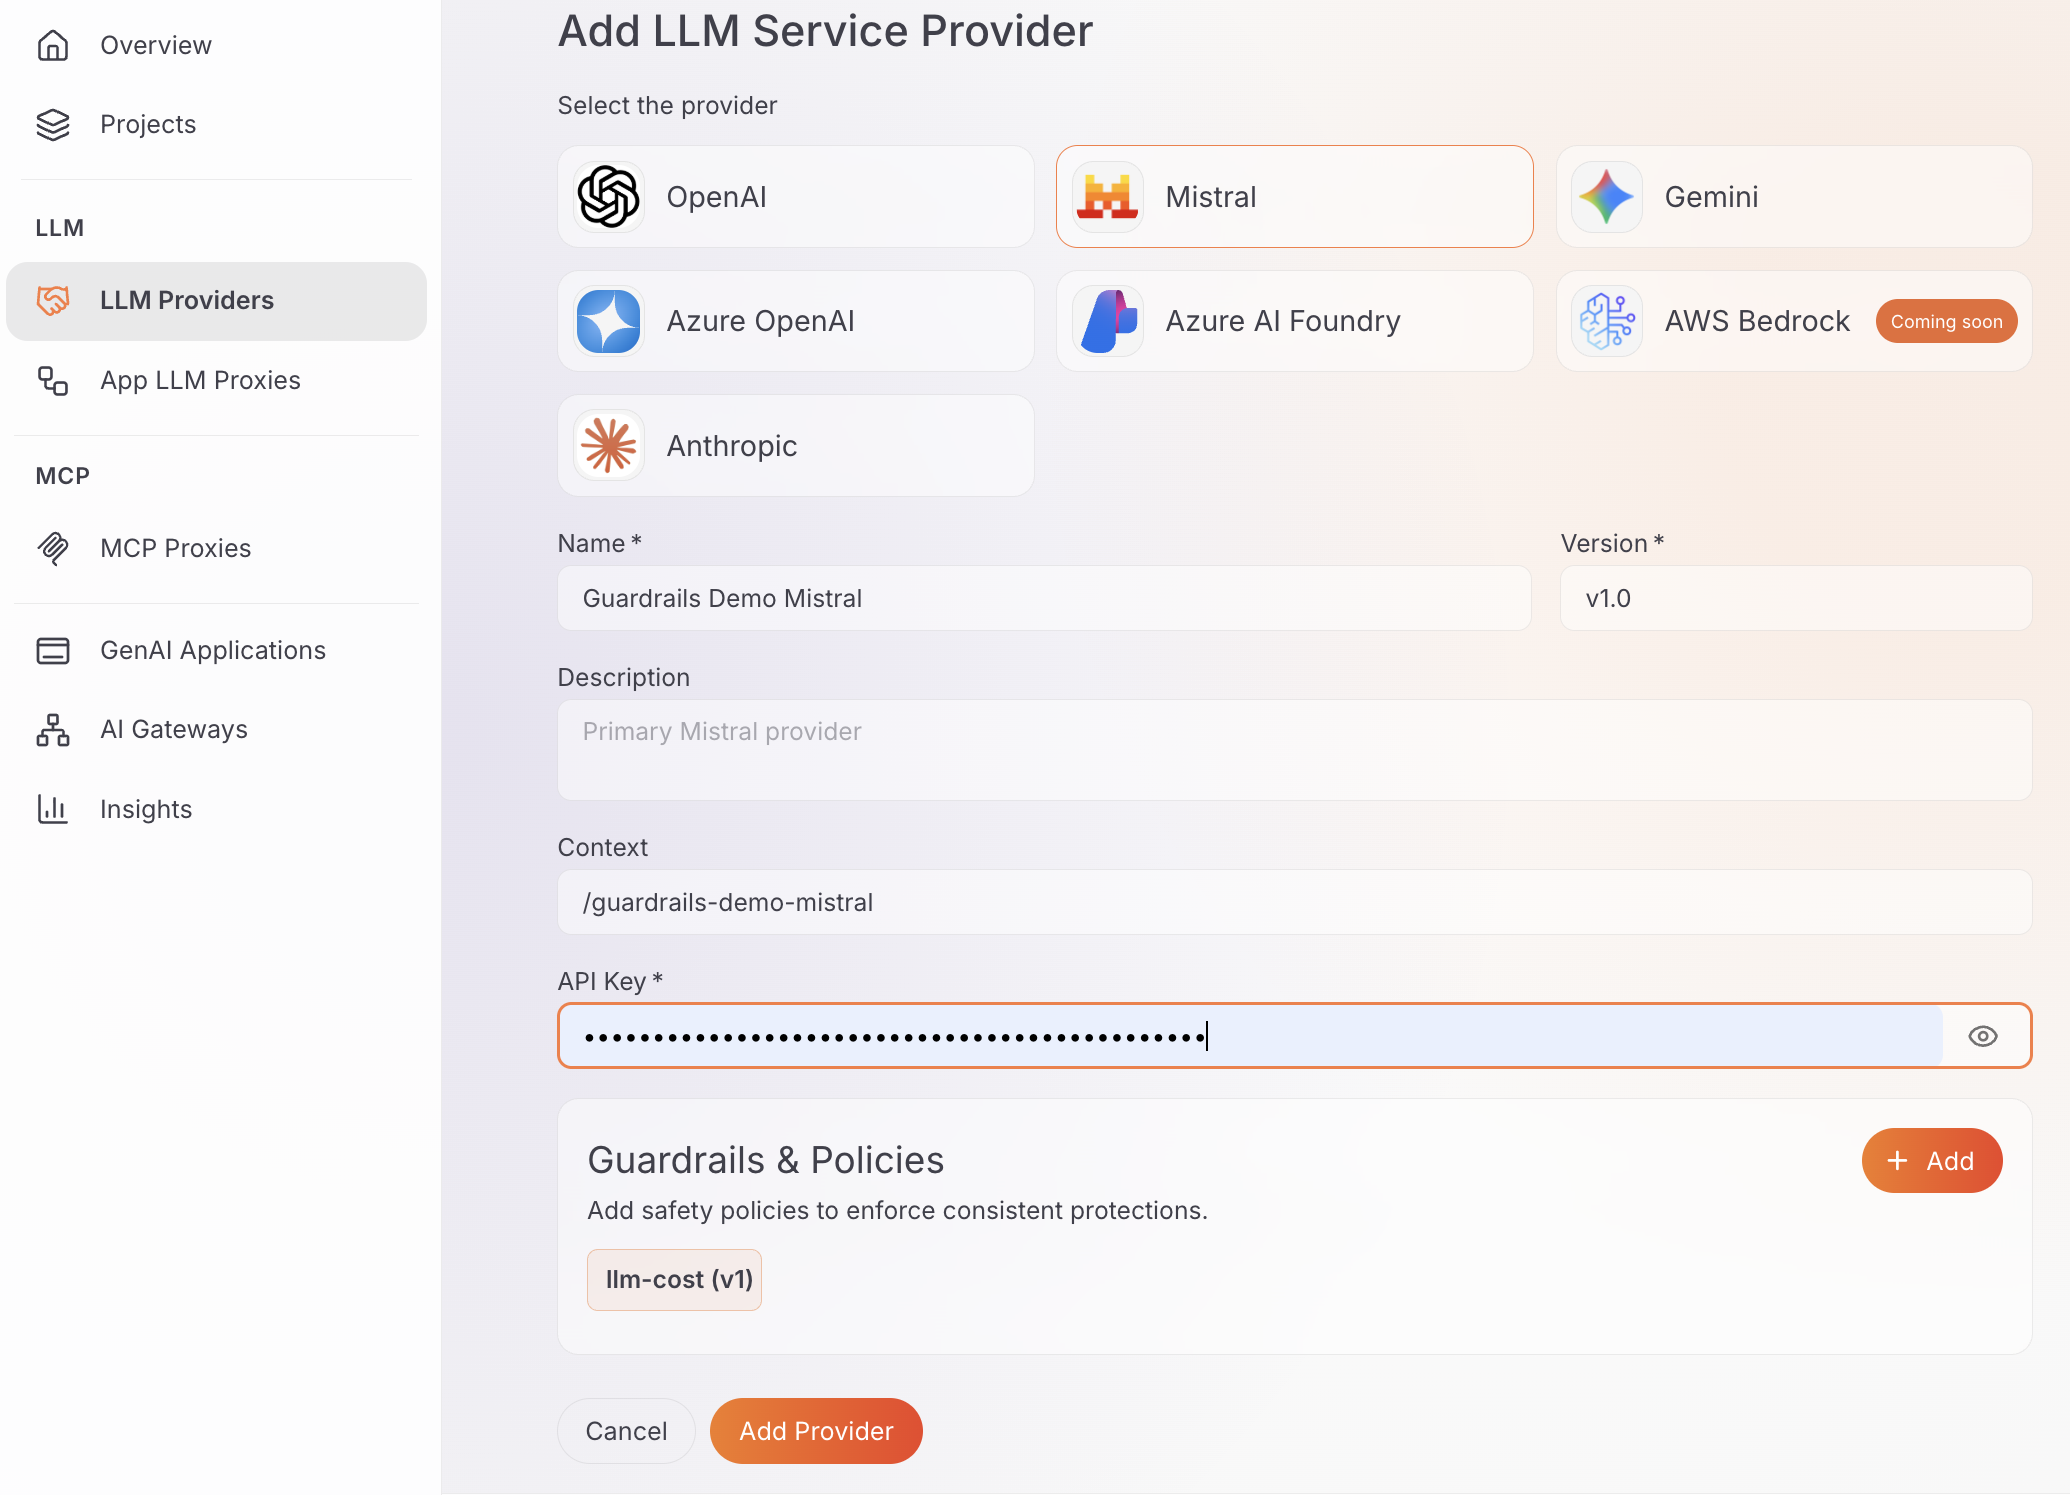Click the MCP Proxies icon
Viewport: 2070px width, 1495px height.
pos(53,548)
